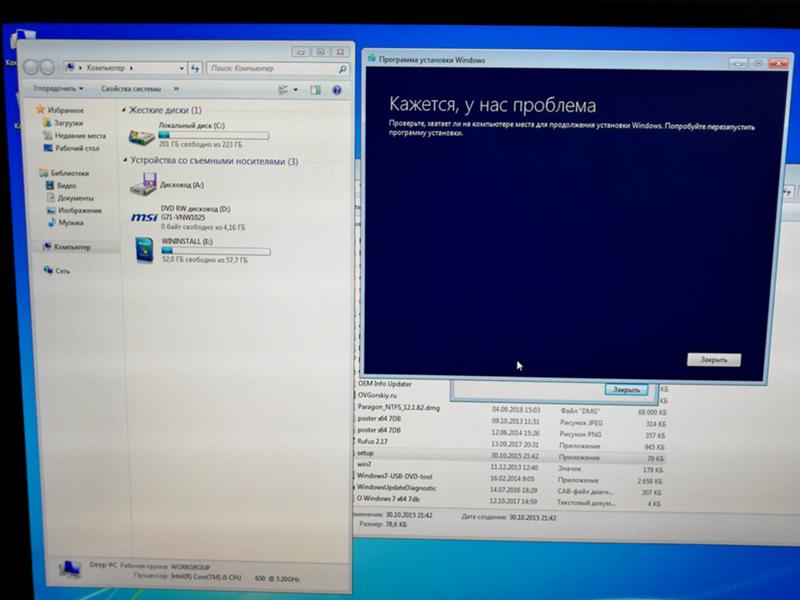Open the Упорядочить dropdown menu
Viewport: 800px width, 600px height.
coord(58,89)
